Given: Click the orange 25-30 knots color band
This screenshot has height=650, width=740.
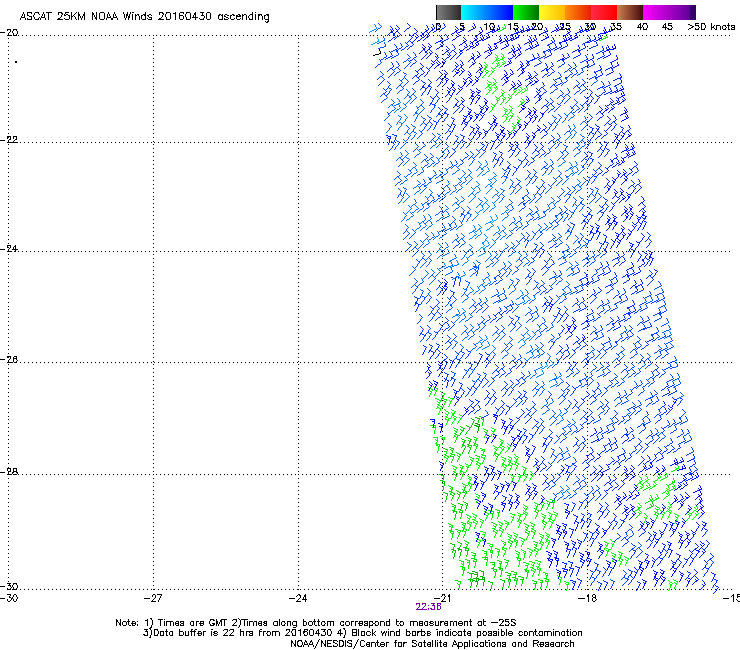Looking at the screenshot, I should [578, 12].
